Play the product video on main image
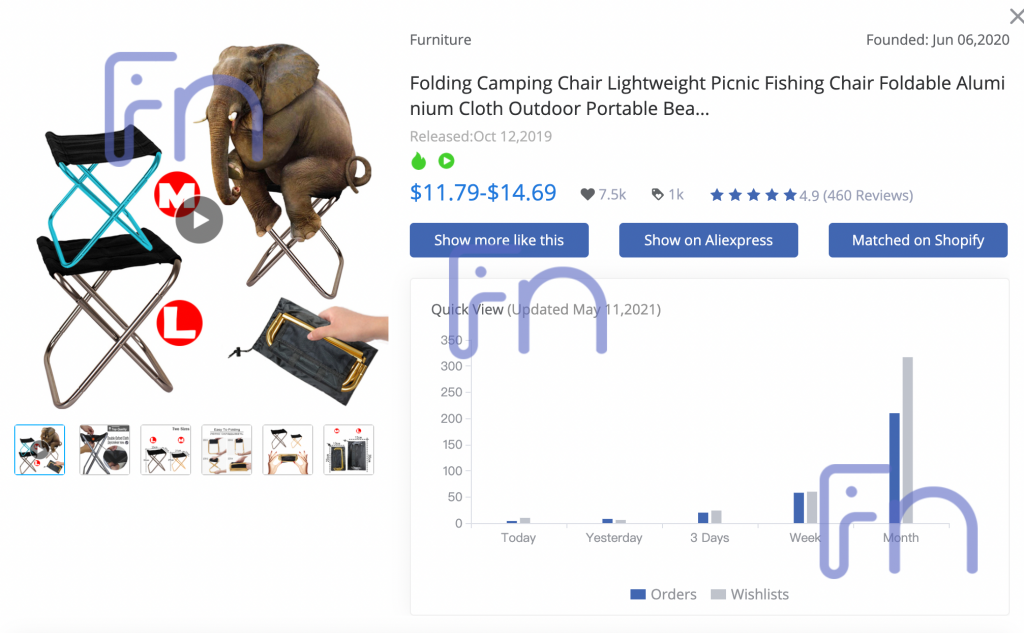Viewport: 1024px width, 633px height. pos(199,220)
